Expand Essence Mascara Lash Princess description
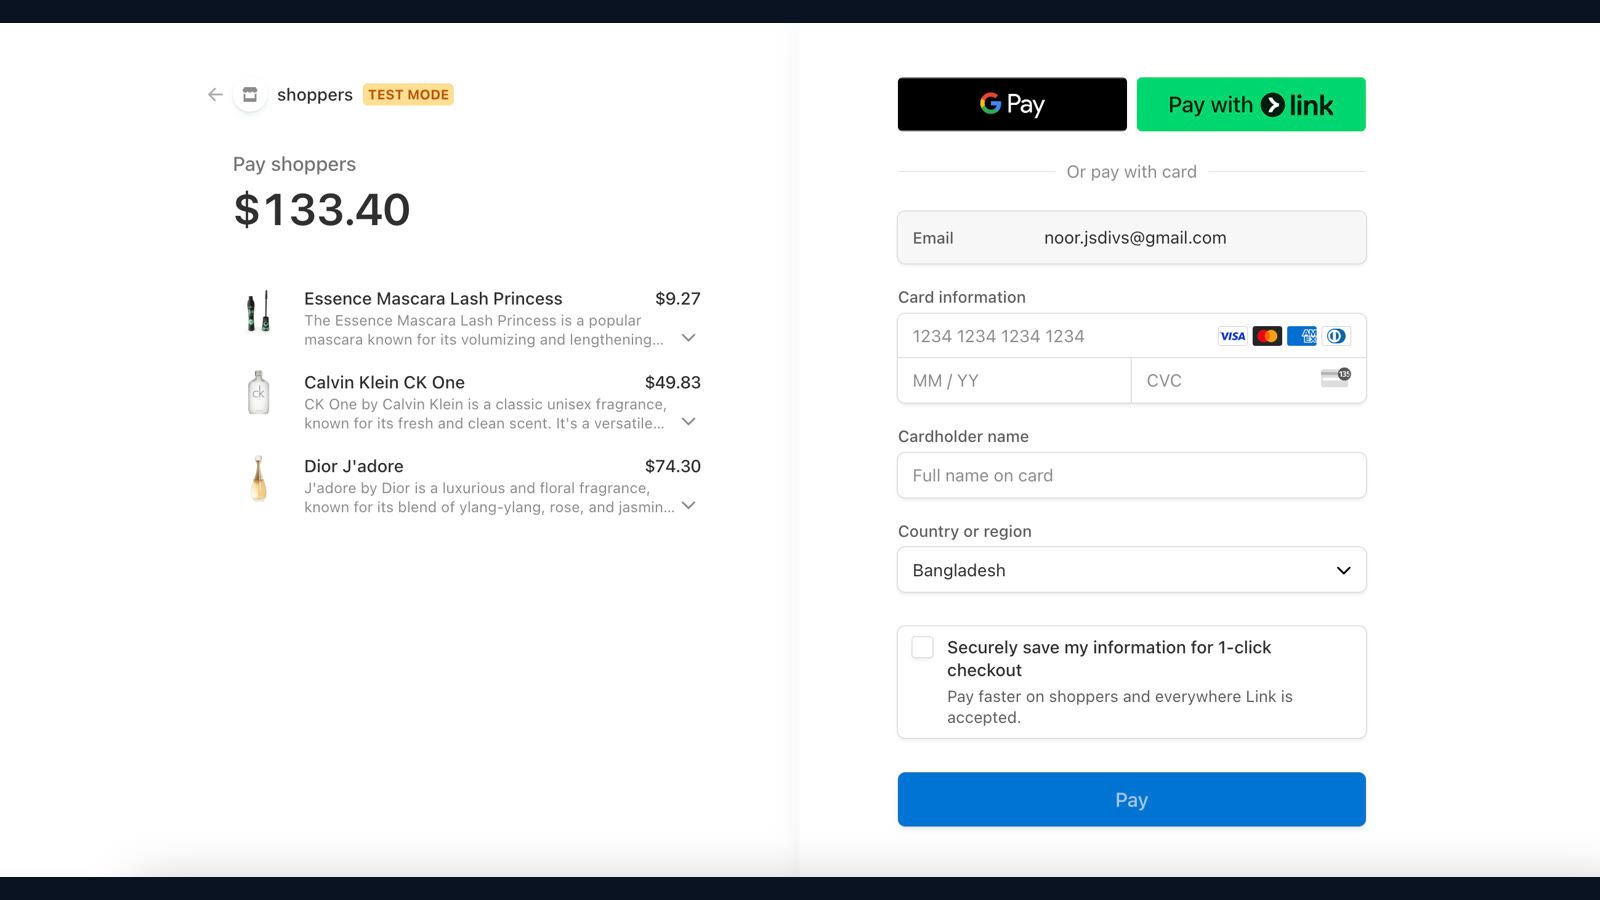The height and width of the screenshot is (900, 1600). click(688, 338)
